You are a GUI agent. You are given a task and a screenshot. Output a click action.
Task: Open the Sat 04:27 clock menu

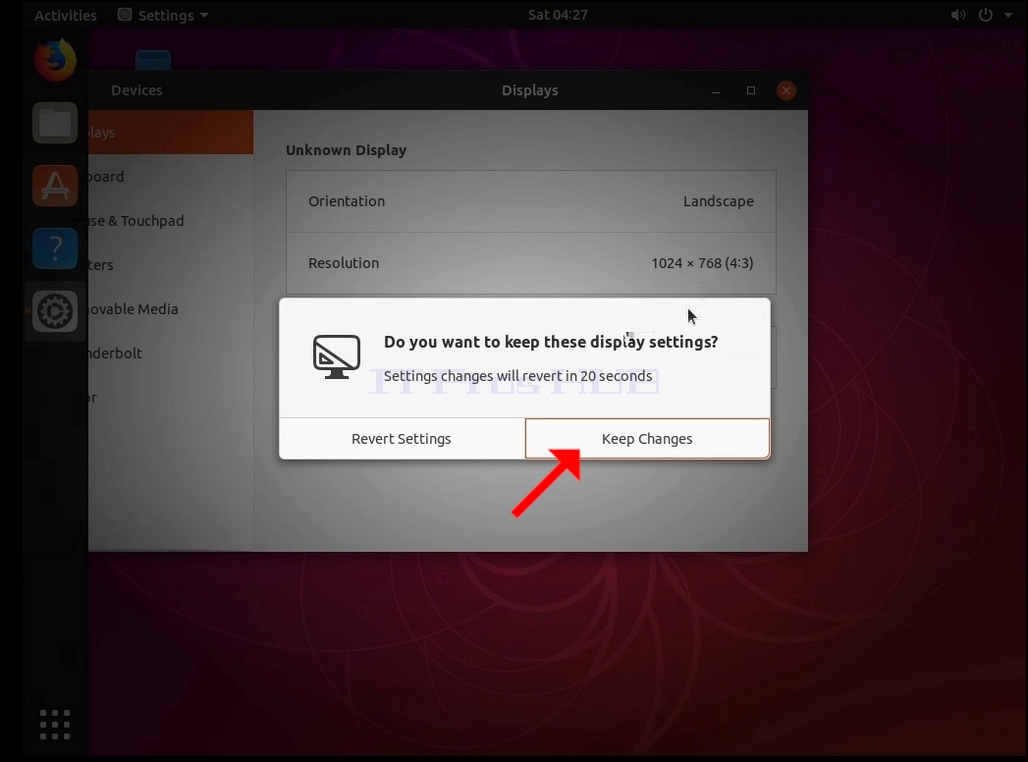[x=558, y=15]
